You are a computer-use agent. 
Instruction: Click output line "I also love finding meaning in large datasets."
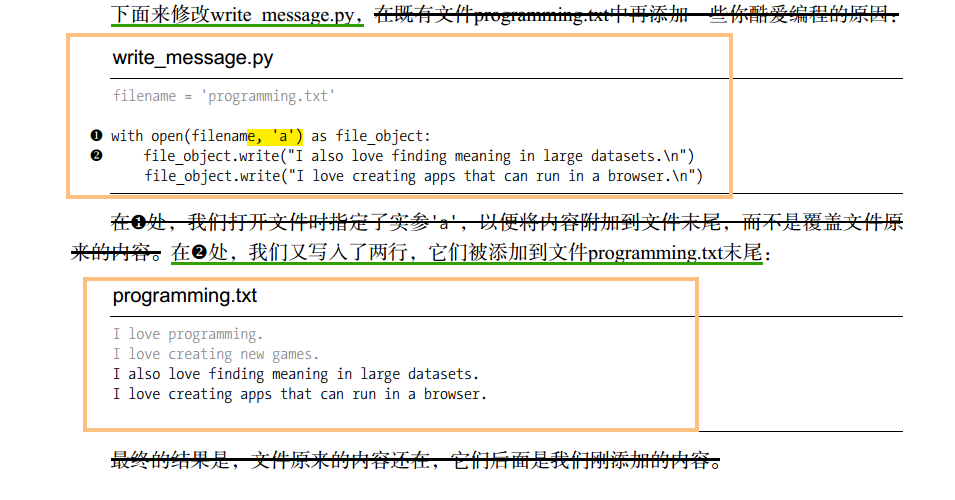pyautogui.click(x=295, y=374)
